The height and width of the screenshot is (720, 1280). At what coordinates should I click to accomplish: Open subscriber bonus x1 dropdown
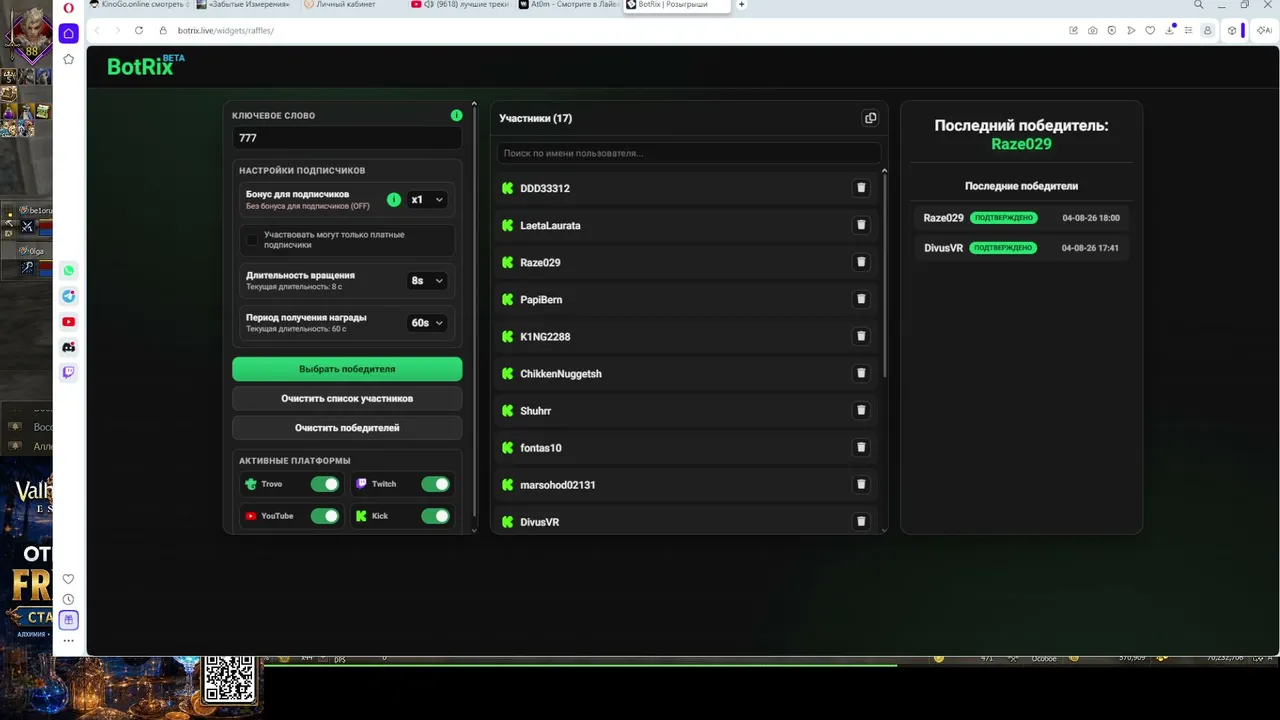coord(427,199)
